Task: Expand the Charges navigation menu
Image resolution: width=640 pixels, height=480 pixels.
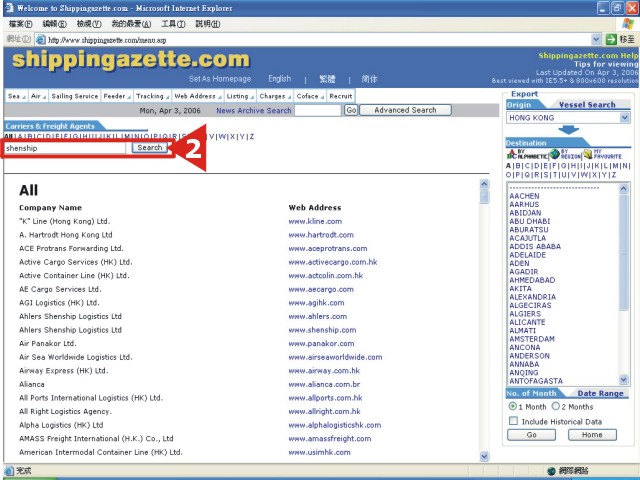Action: pos(275,96)
